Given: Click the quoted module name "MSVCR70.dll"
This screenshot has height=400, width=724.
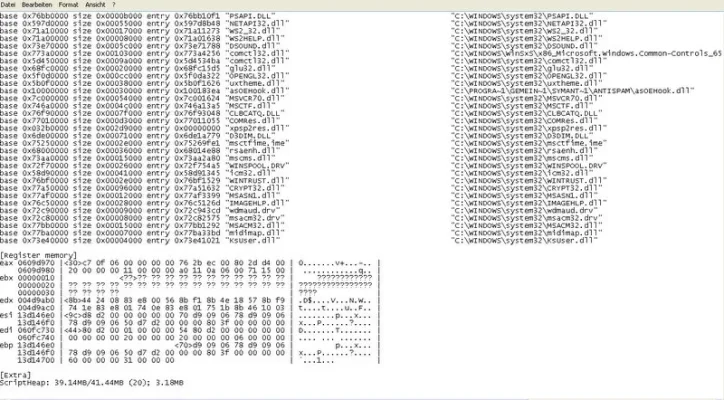Looking at the screenshot, I should 255,98.
